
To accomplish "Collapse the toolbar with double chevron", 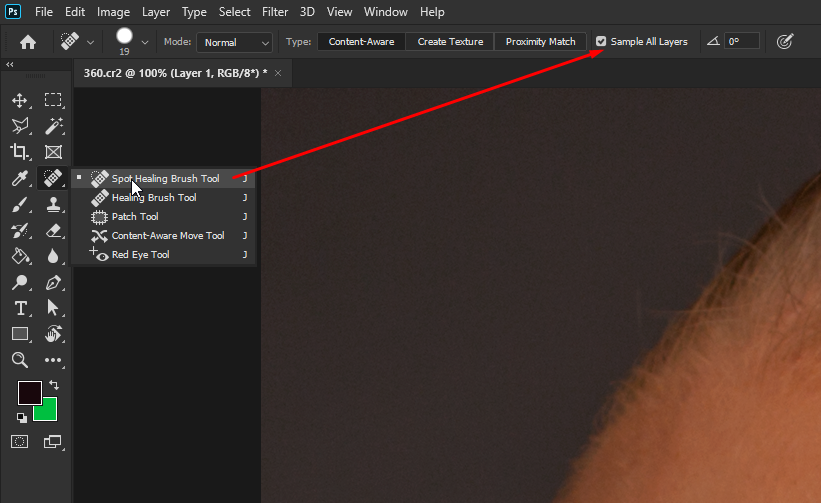I will click(9, 64).
